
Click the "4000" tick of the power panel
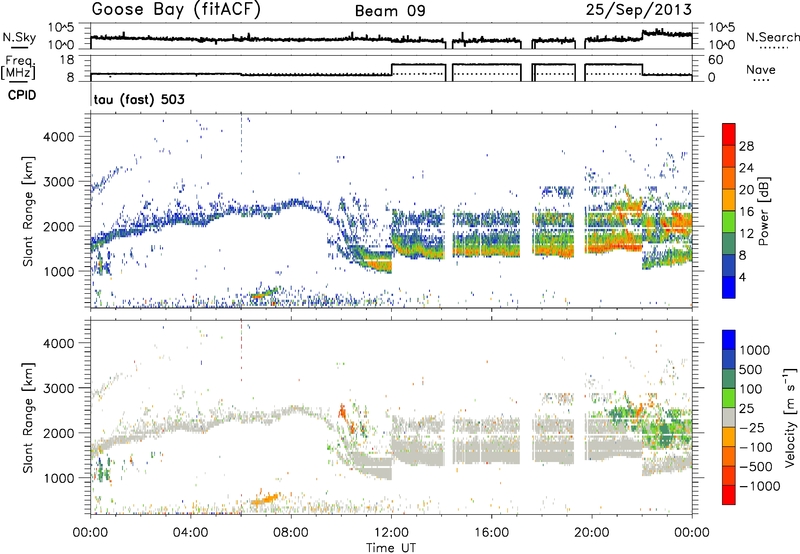pyautogui.click(x=58, y=137)
